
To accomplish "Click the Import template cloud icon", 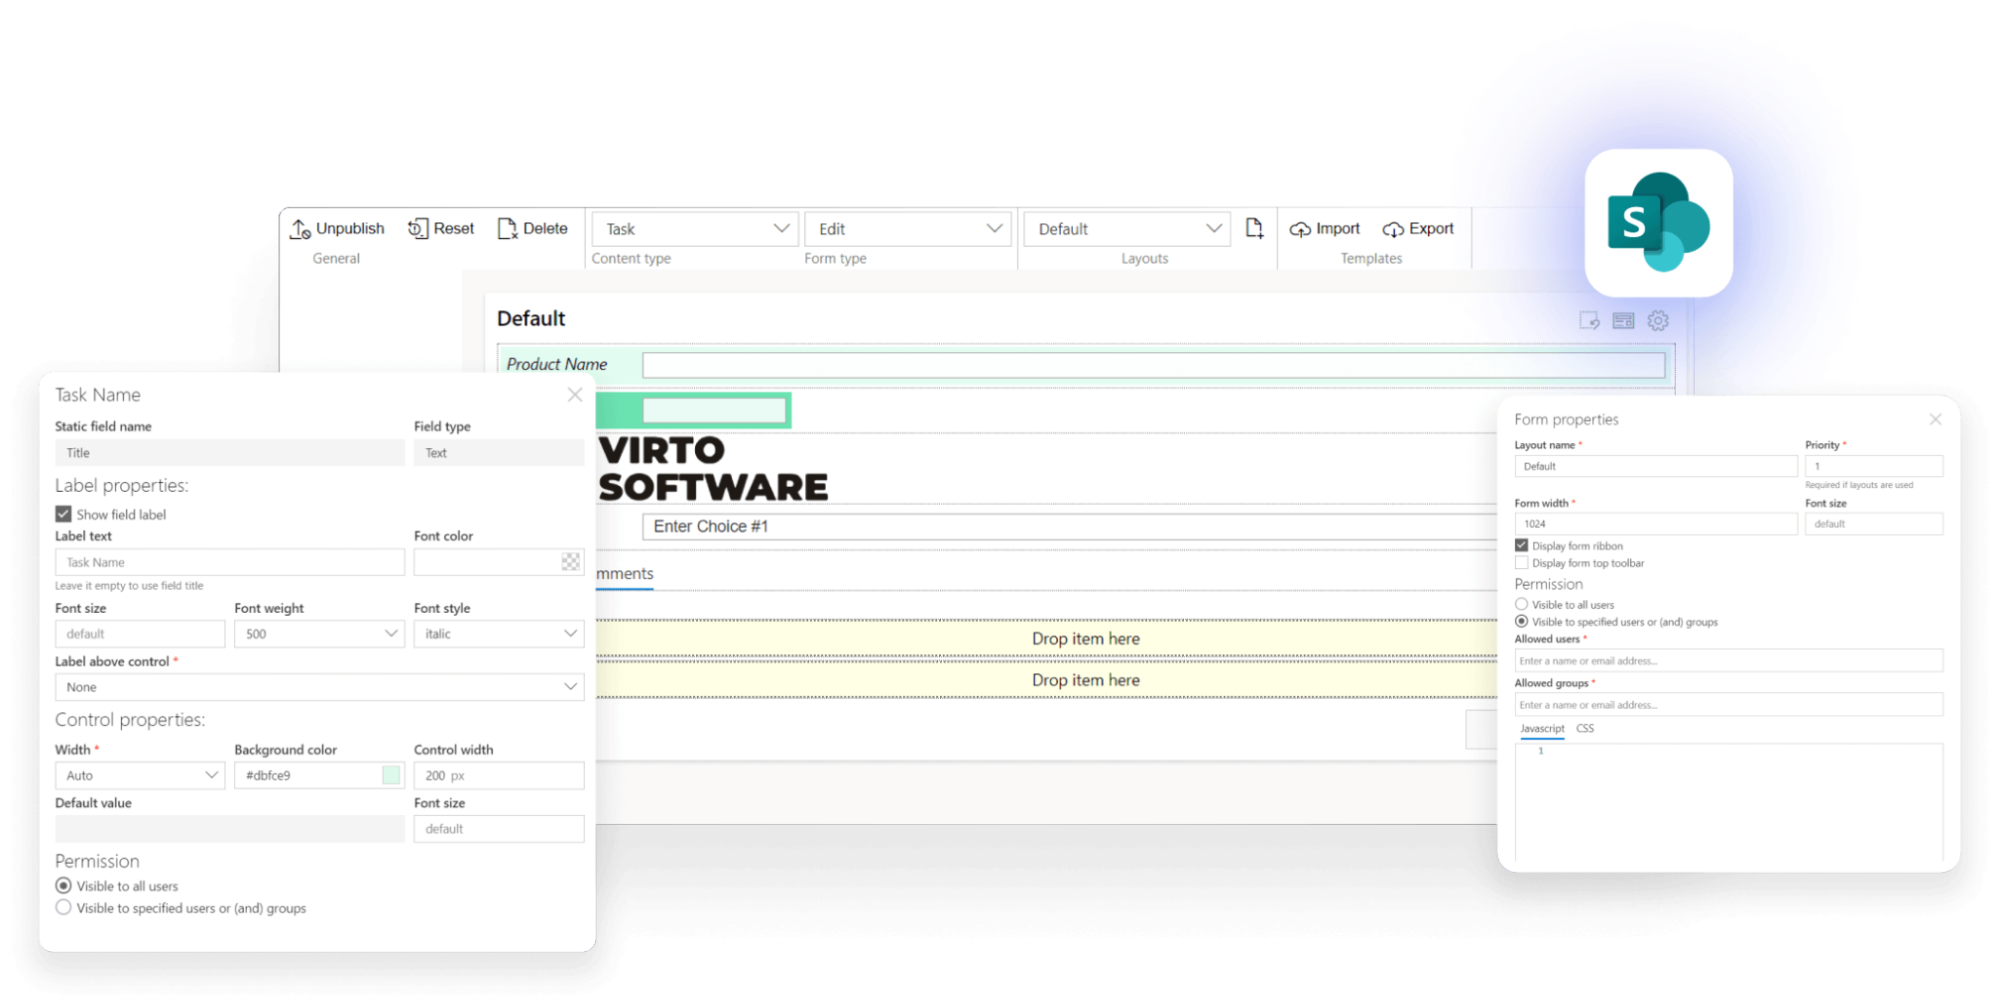I will [1300, 229].
